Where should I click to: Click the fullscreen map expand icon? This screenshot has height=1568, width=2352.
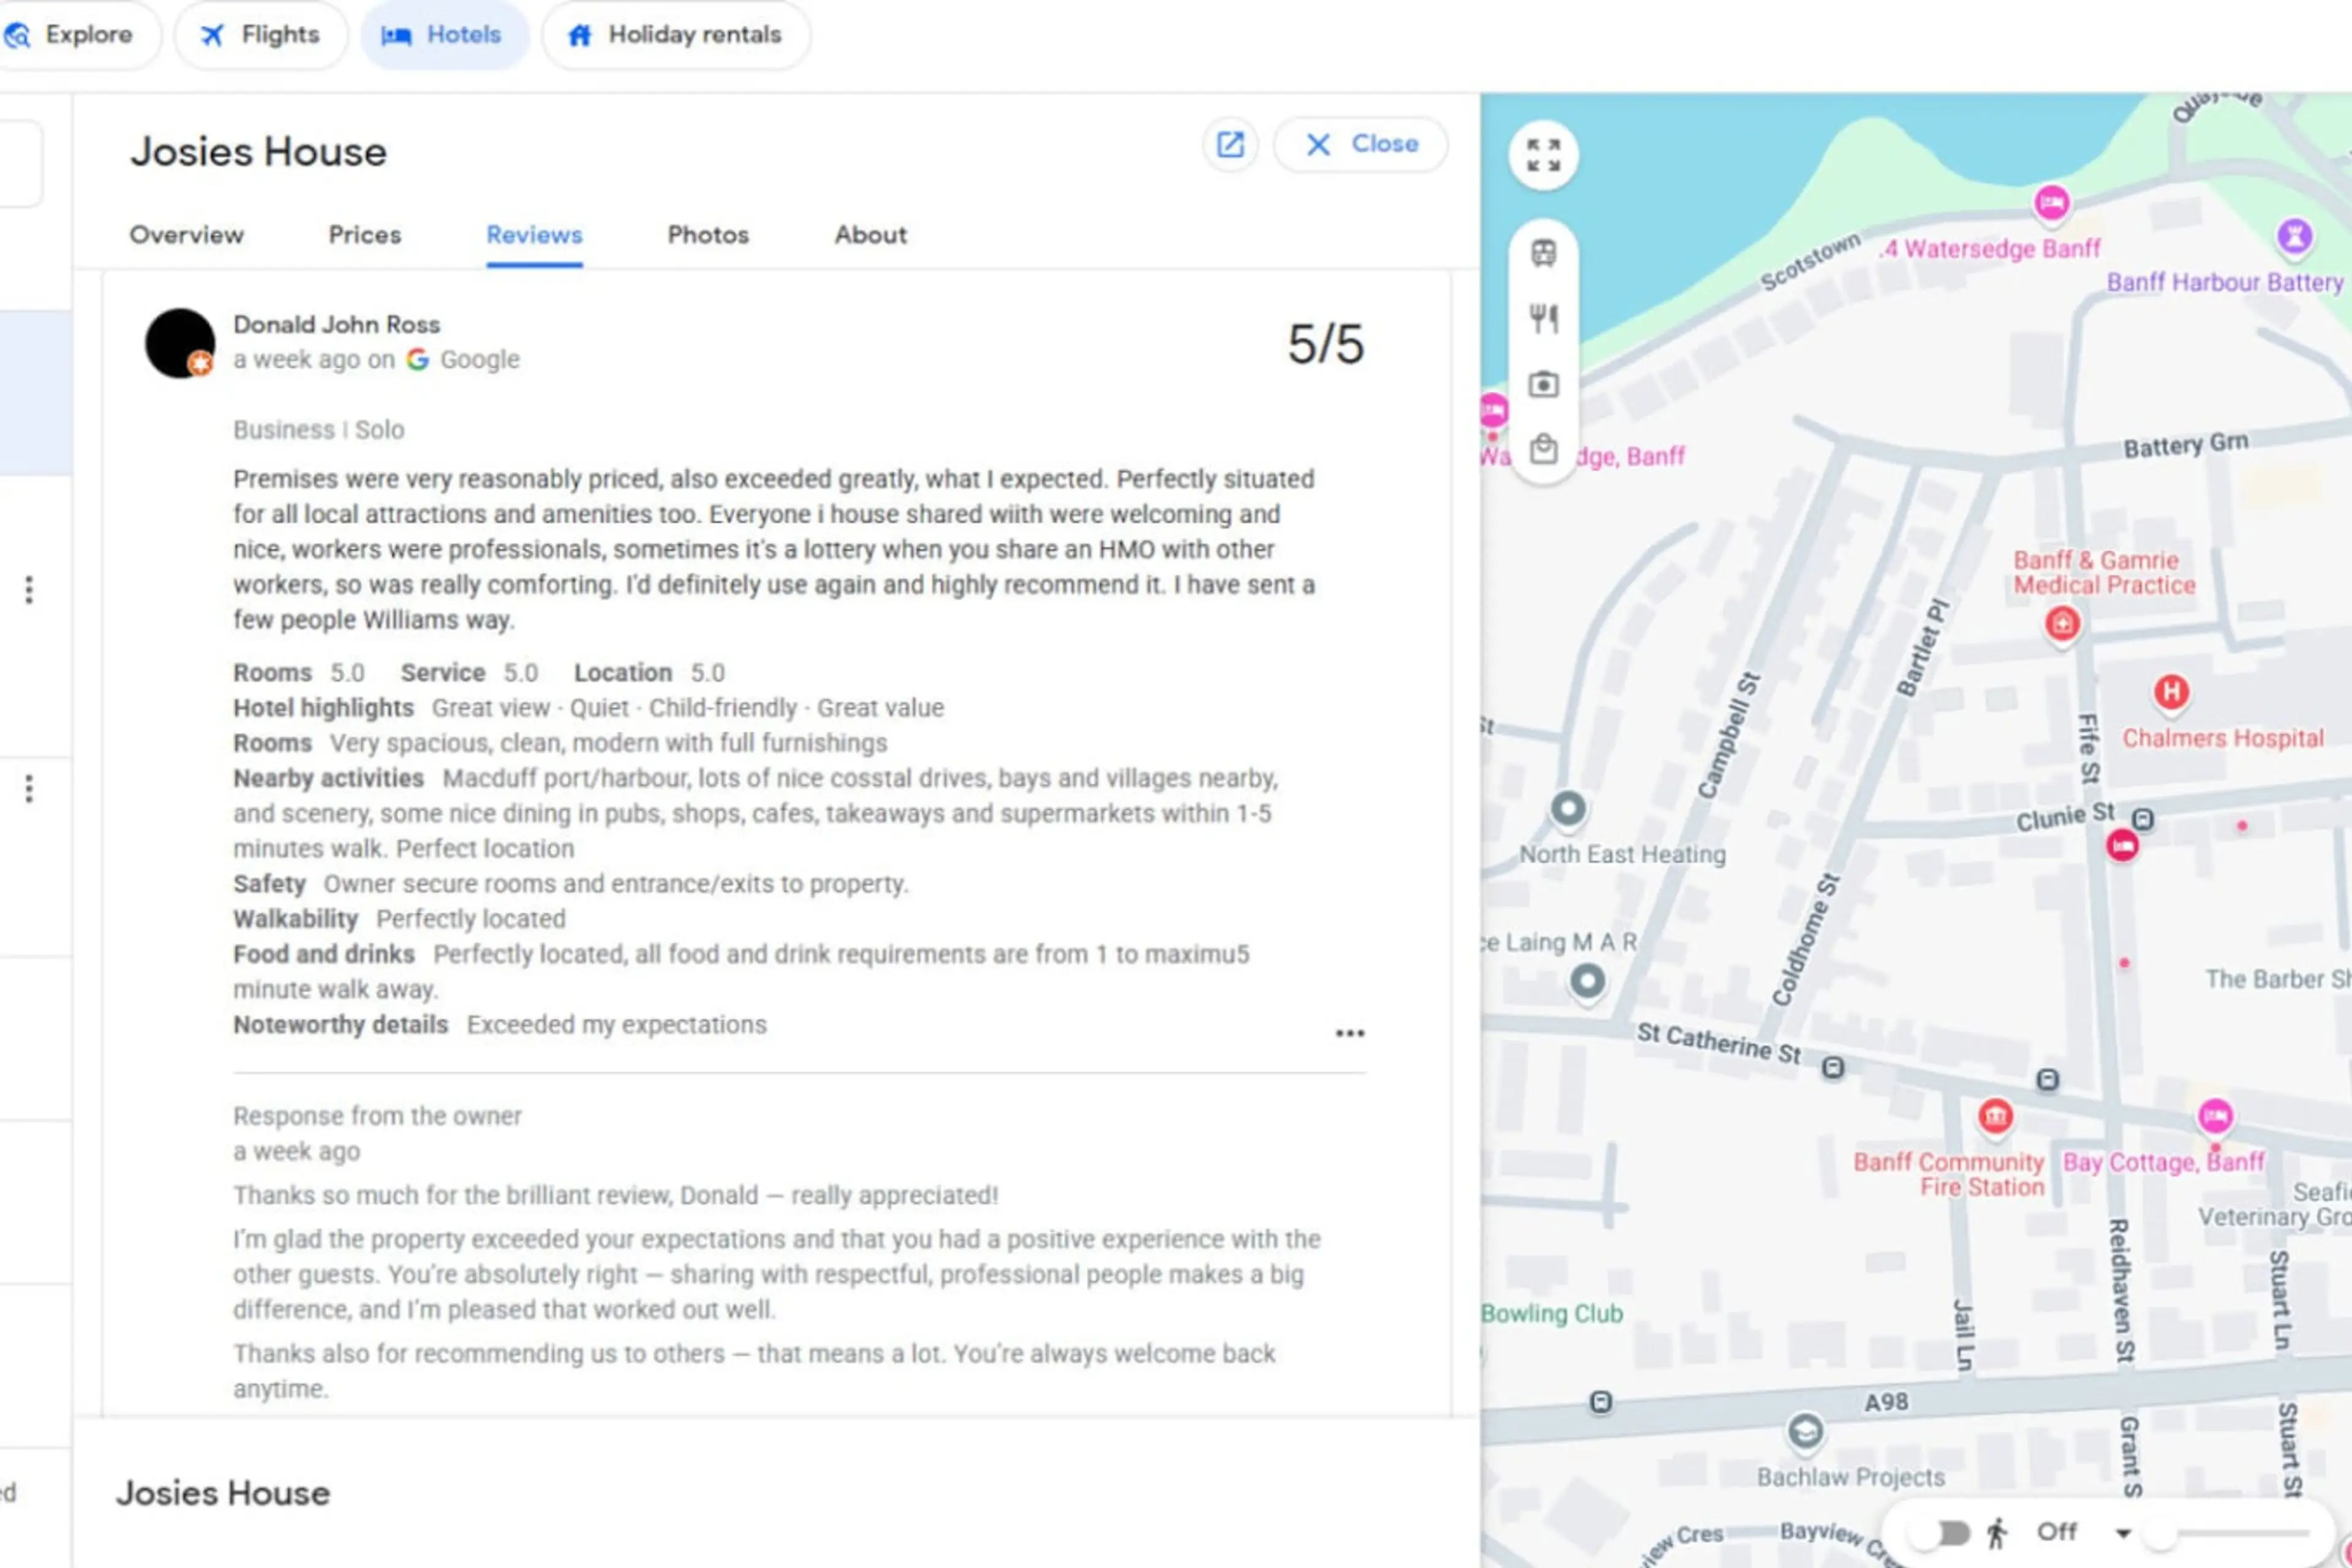pyautogui.click(x=1543, y=156)
